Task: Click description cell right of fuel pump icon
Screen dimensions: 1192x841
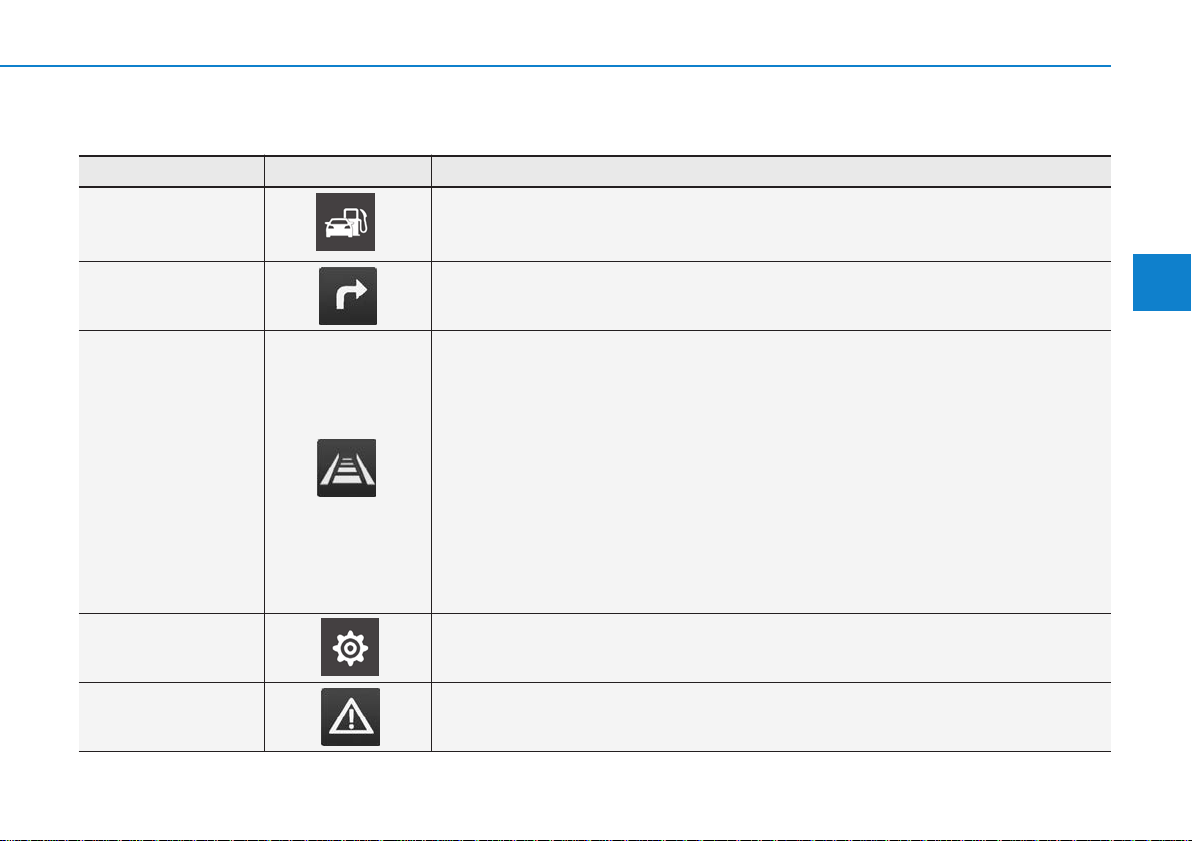Action: coord(770,224)
